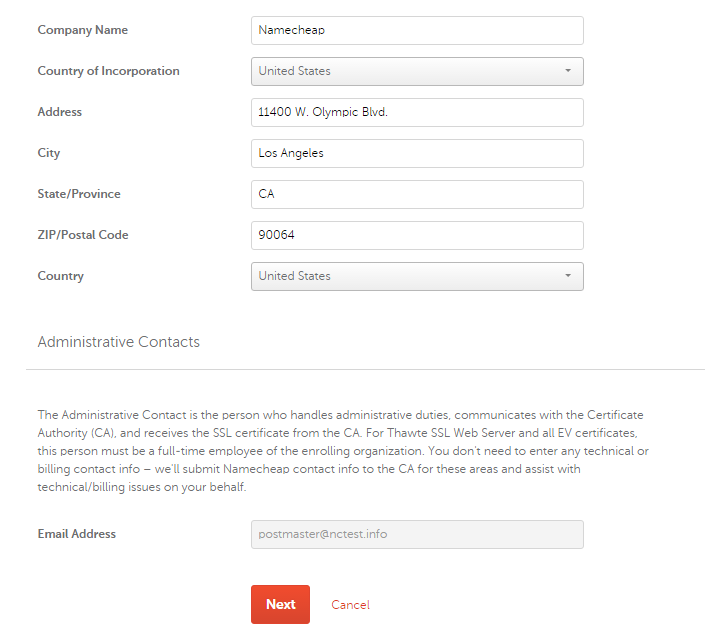
Task: Cancel the form via Cancel link
Action: pyautogui.click(x=350, y=605)
